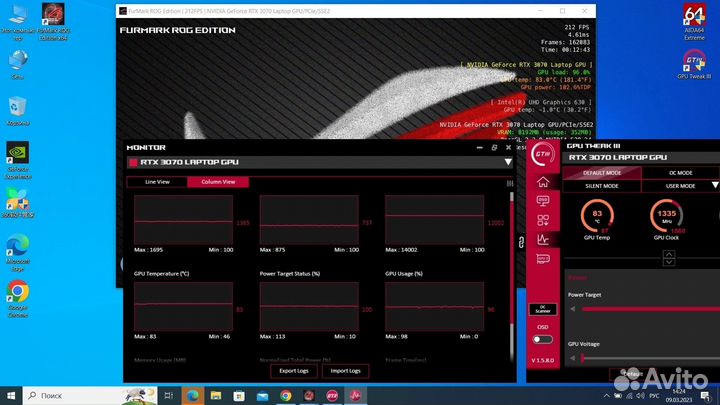This screenshot has width=720, height=405.
Task: Open File Explorer from taskbar
Action: pyautogui.click(x=216, y=395)
